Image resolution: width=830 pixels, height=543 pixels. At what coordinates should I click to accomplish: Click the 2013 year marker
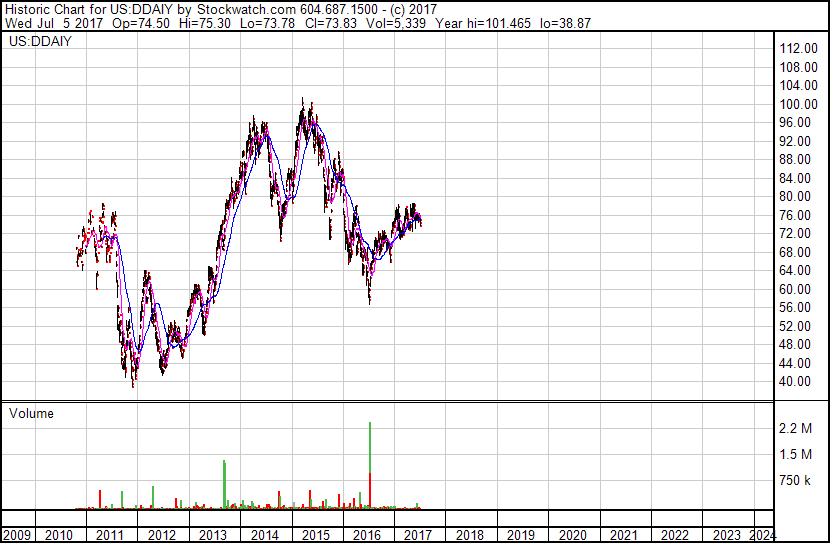coord(213,535)
